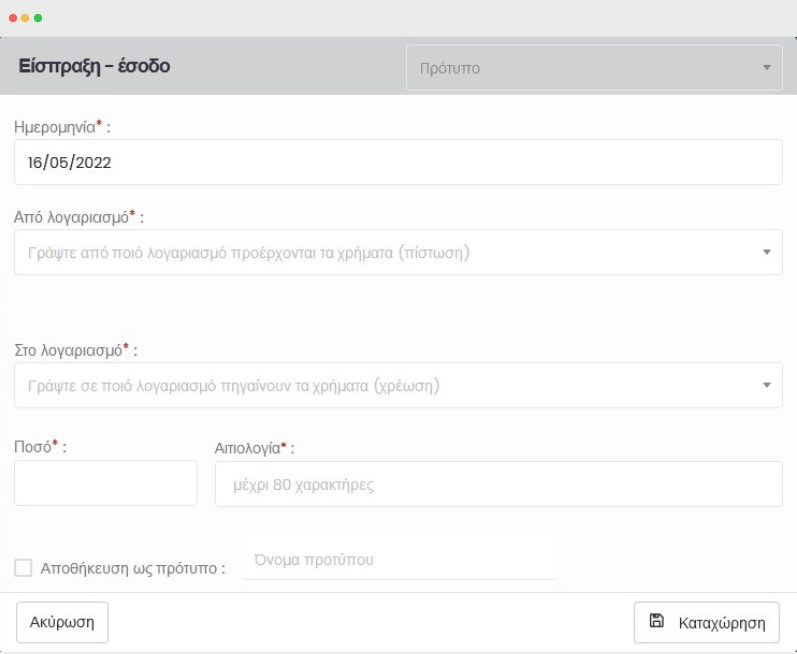
Task: Click the red window close dot
Action: coord(12,19)
